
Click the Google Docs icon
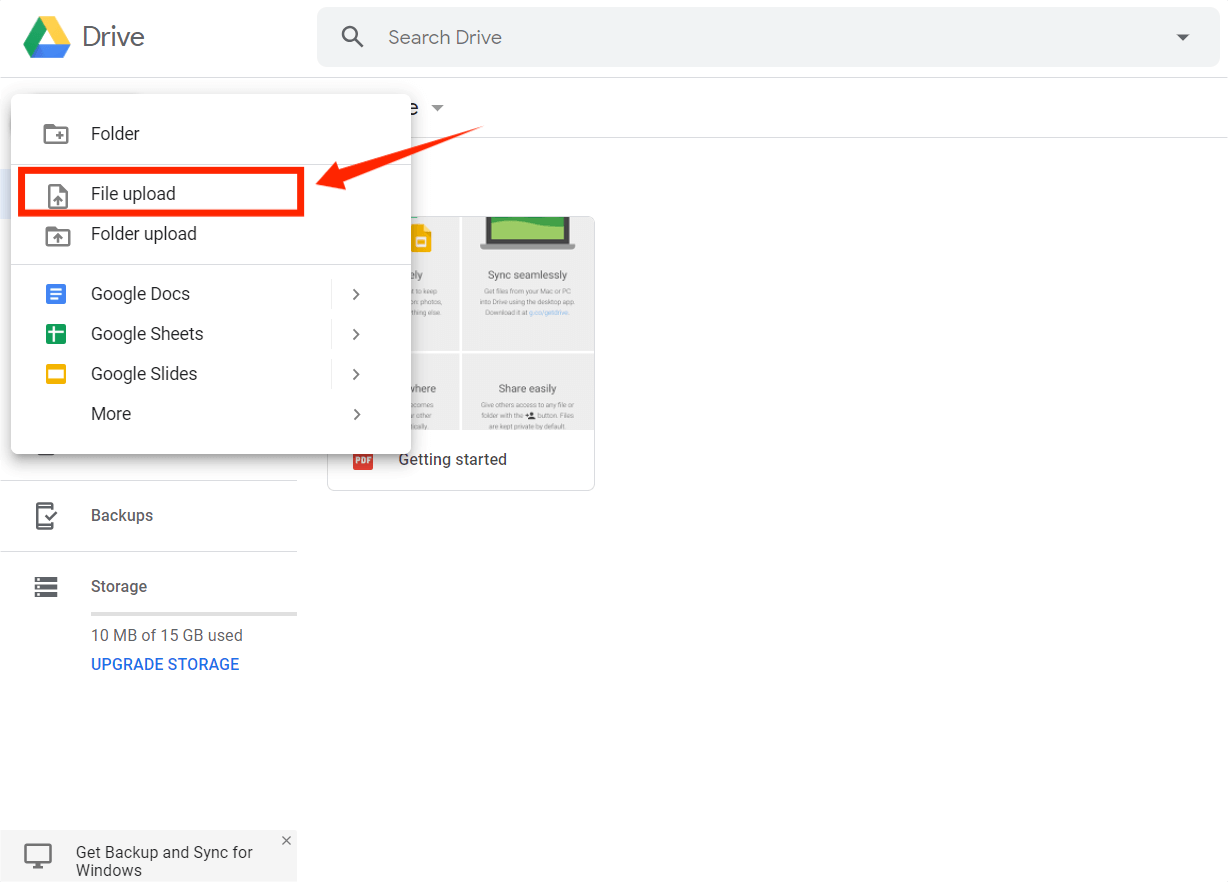click(56, 294)
